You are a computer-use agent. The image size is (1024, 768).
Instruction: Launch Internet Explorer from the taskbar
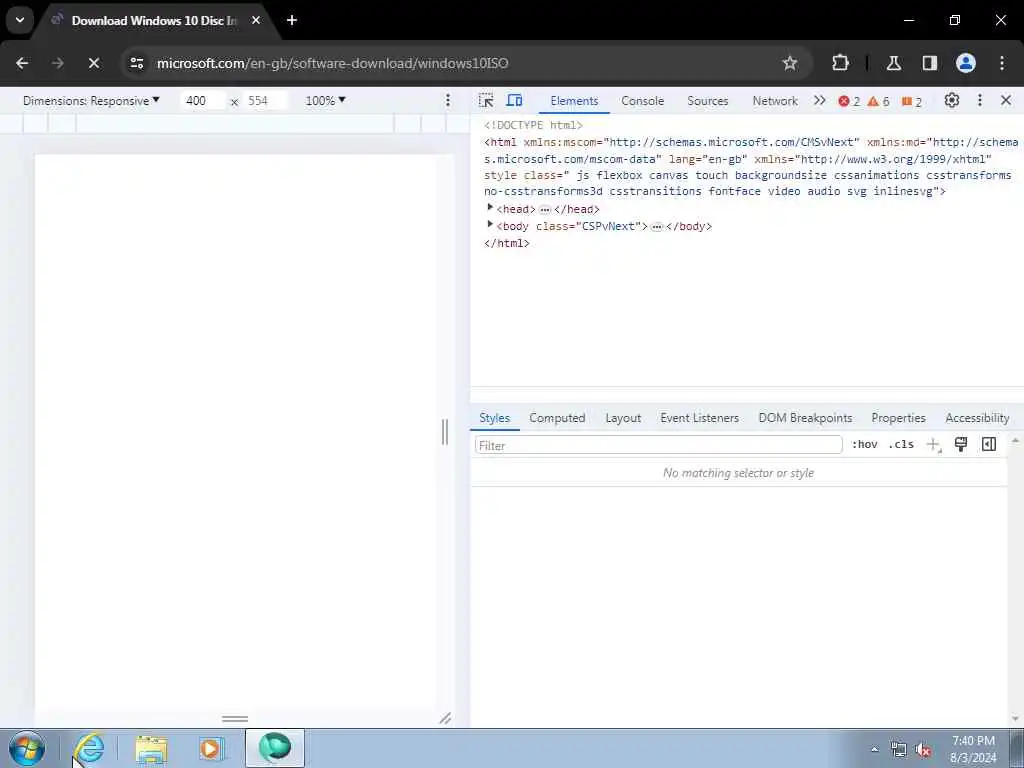pyautogui.click(x=89, y=748)
